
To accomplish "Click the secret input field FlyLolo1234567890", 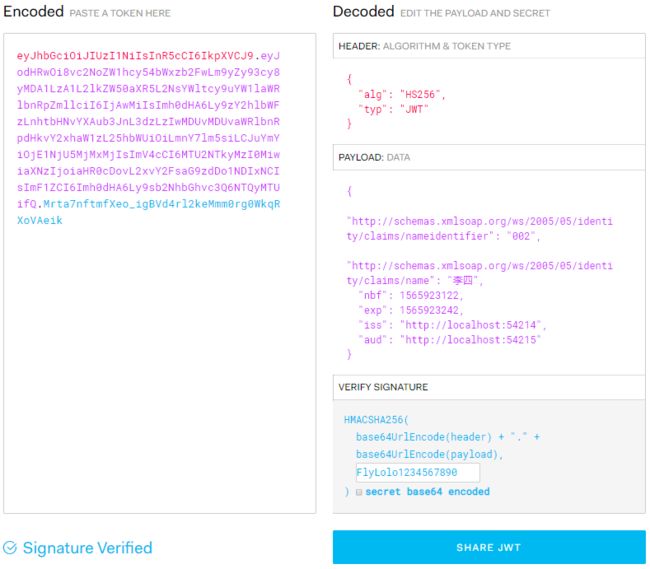I will pos(417,472).
